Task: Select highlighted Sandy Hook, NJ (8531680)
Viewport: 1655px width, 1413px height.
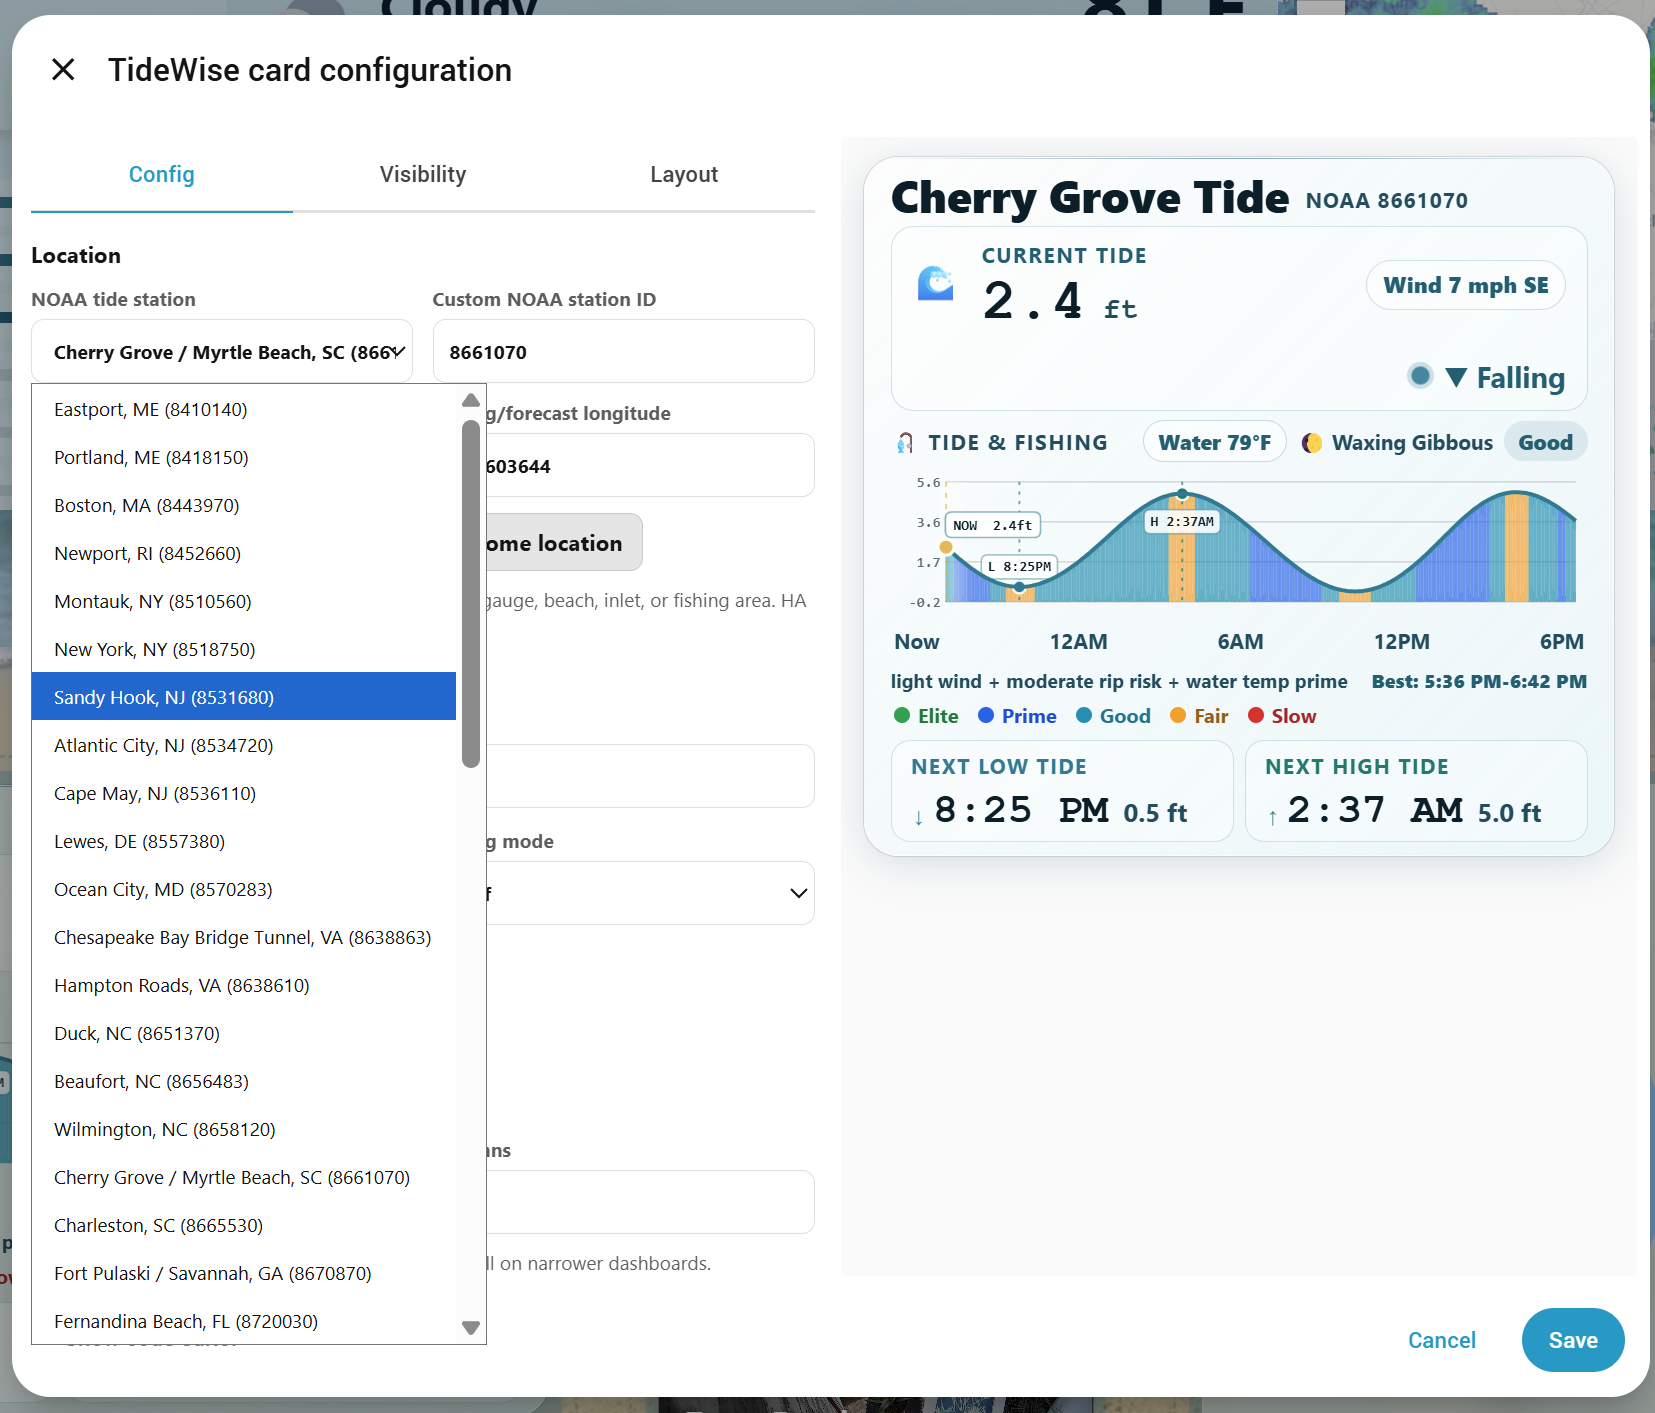Action: pos(244,697)
